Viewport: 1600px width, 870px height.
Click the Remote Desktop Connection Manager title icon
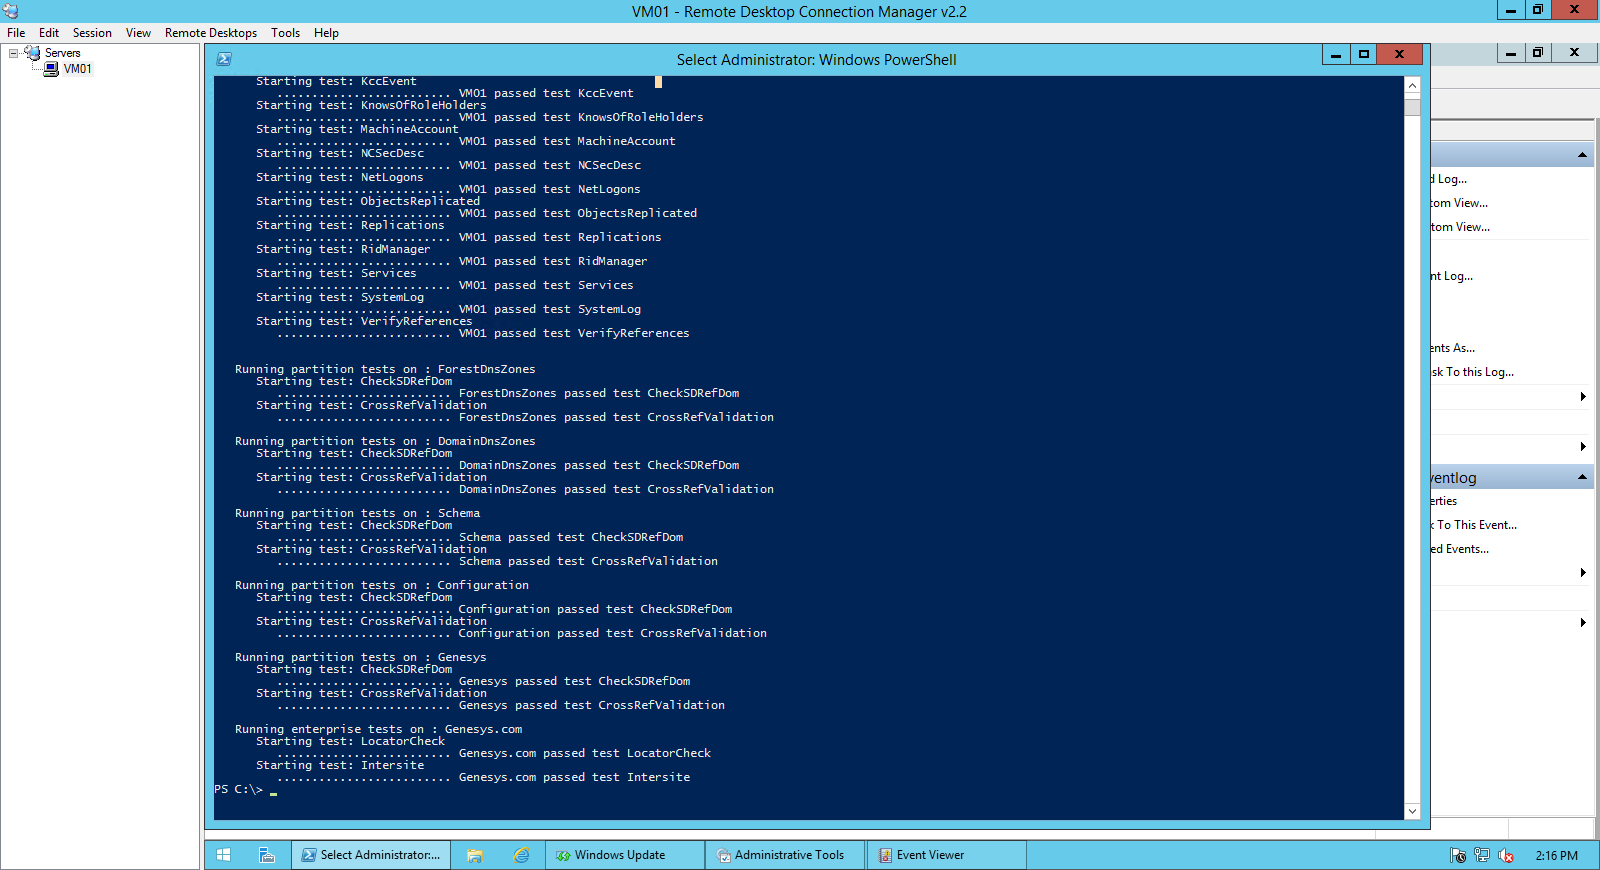[11, 11]
